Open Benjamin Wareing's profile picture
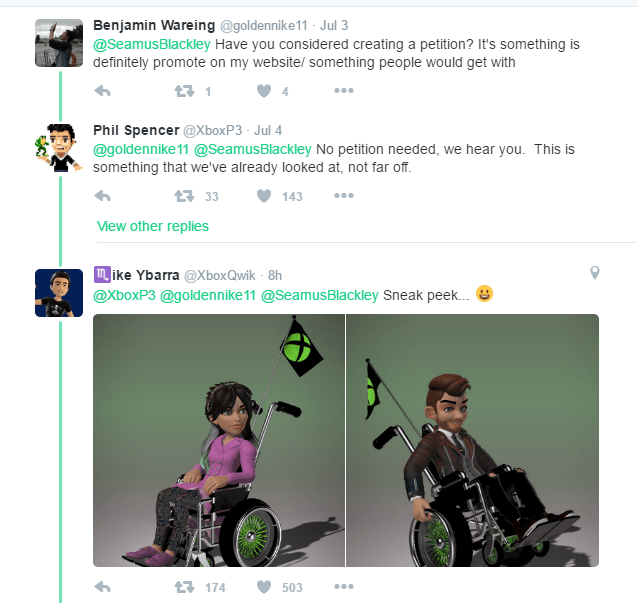 58,43
